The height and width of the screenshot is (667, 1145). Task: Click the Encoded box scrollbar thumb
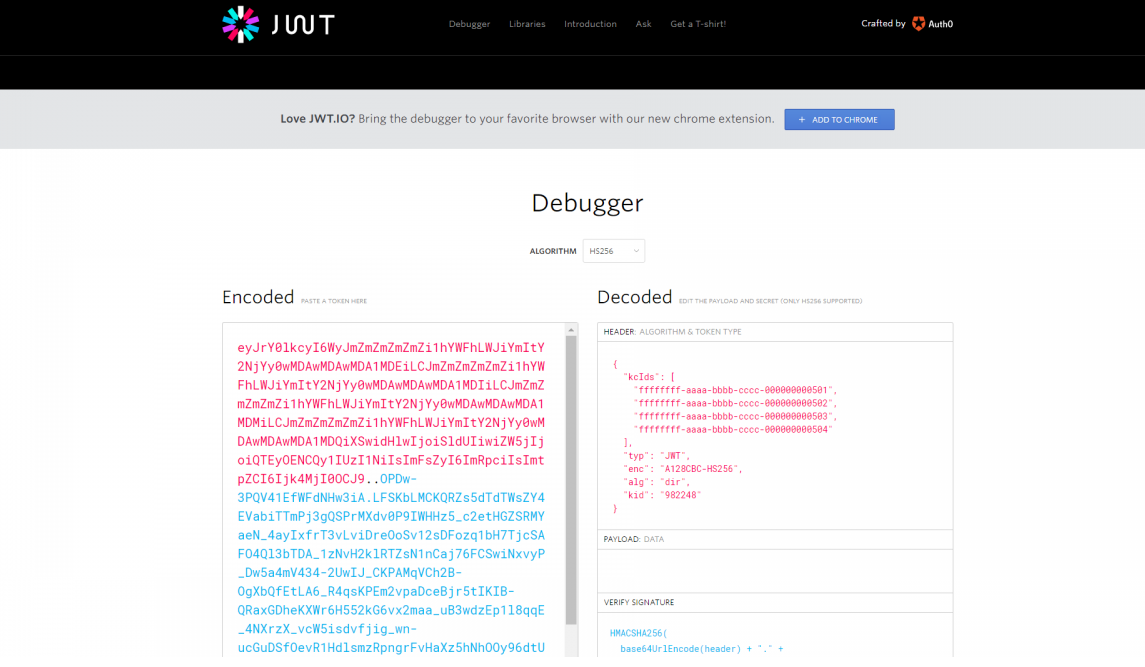(571, 480)
